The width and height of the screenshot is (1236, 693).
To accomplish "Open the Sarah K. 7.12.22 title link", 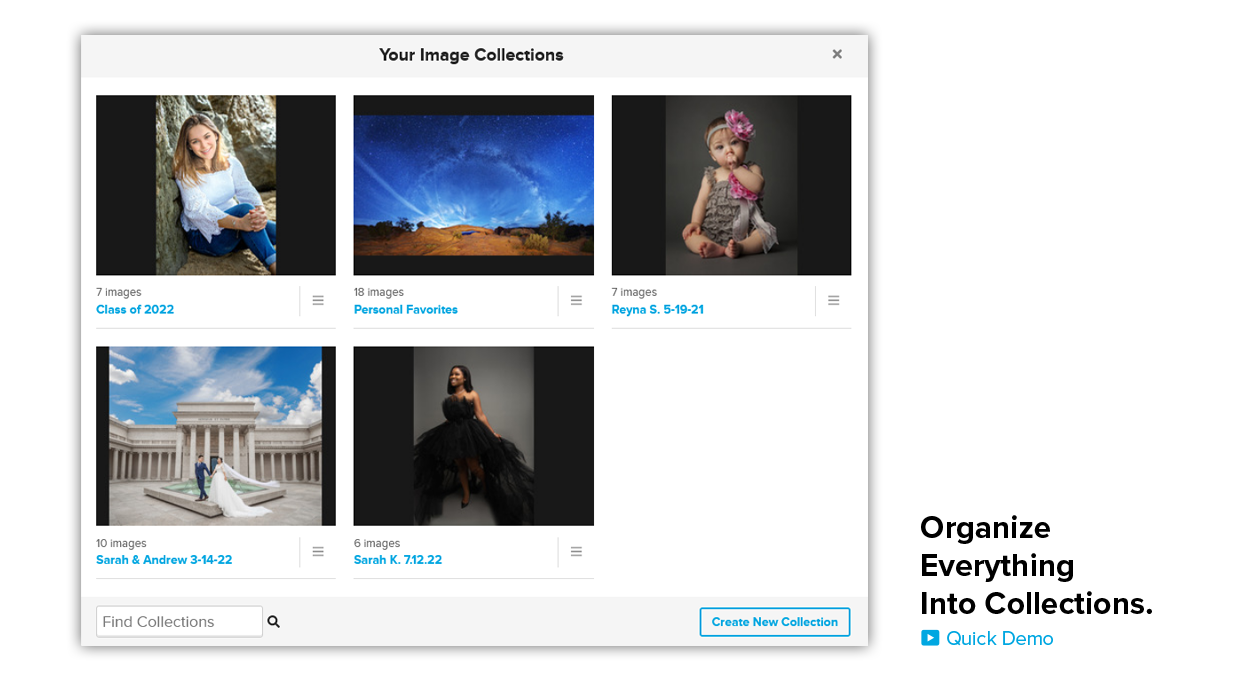I will click(x=398, y=560).
